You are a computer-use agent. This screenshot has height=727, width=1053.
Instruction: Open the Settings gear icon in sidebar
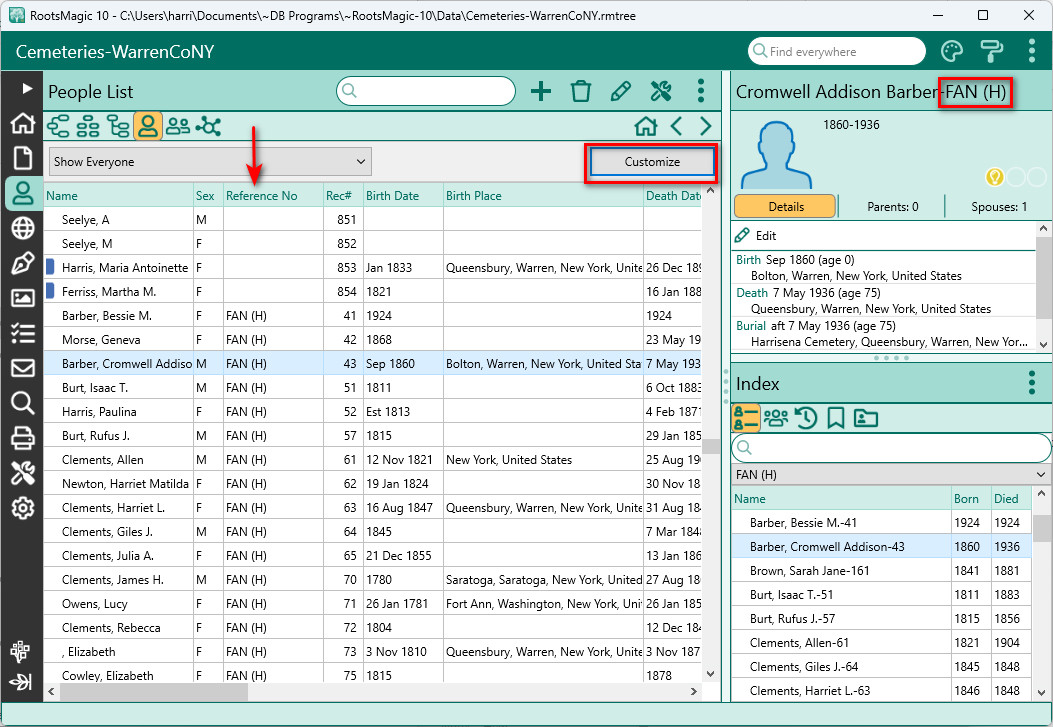23,508
